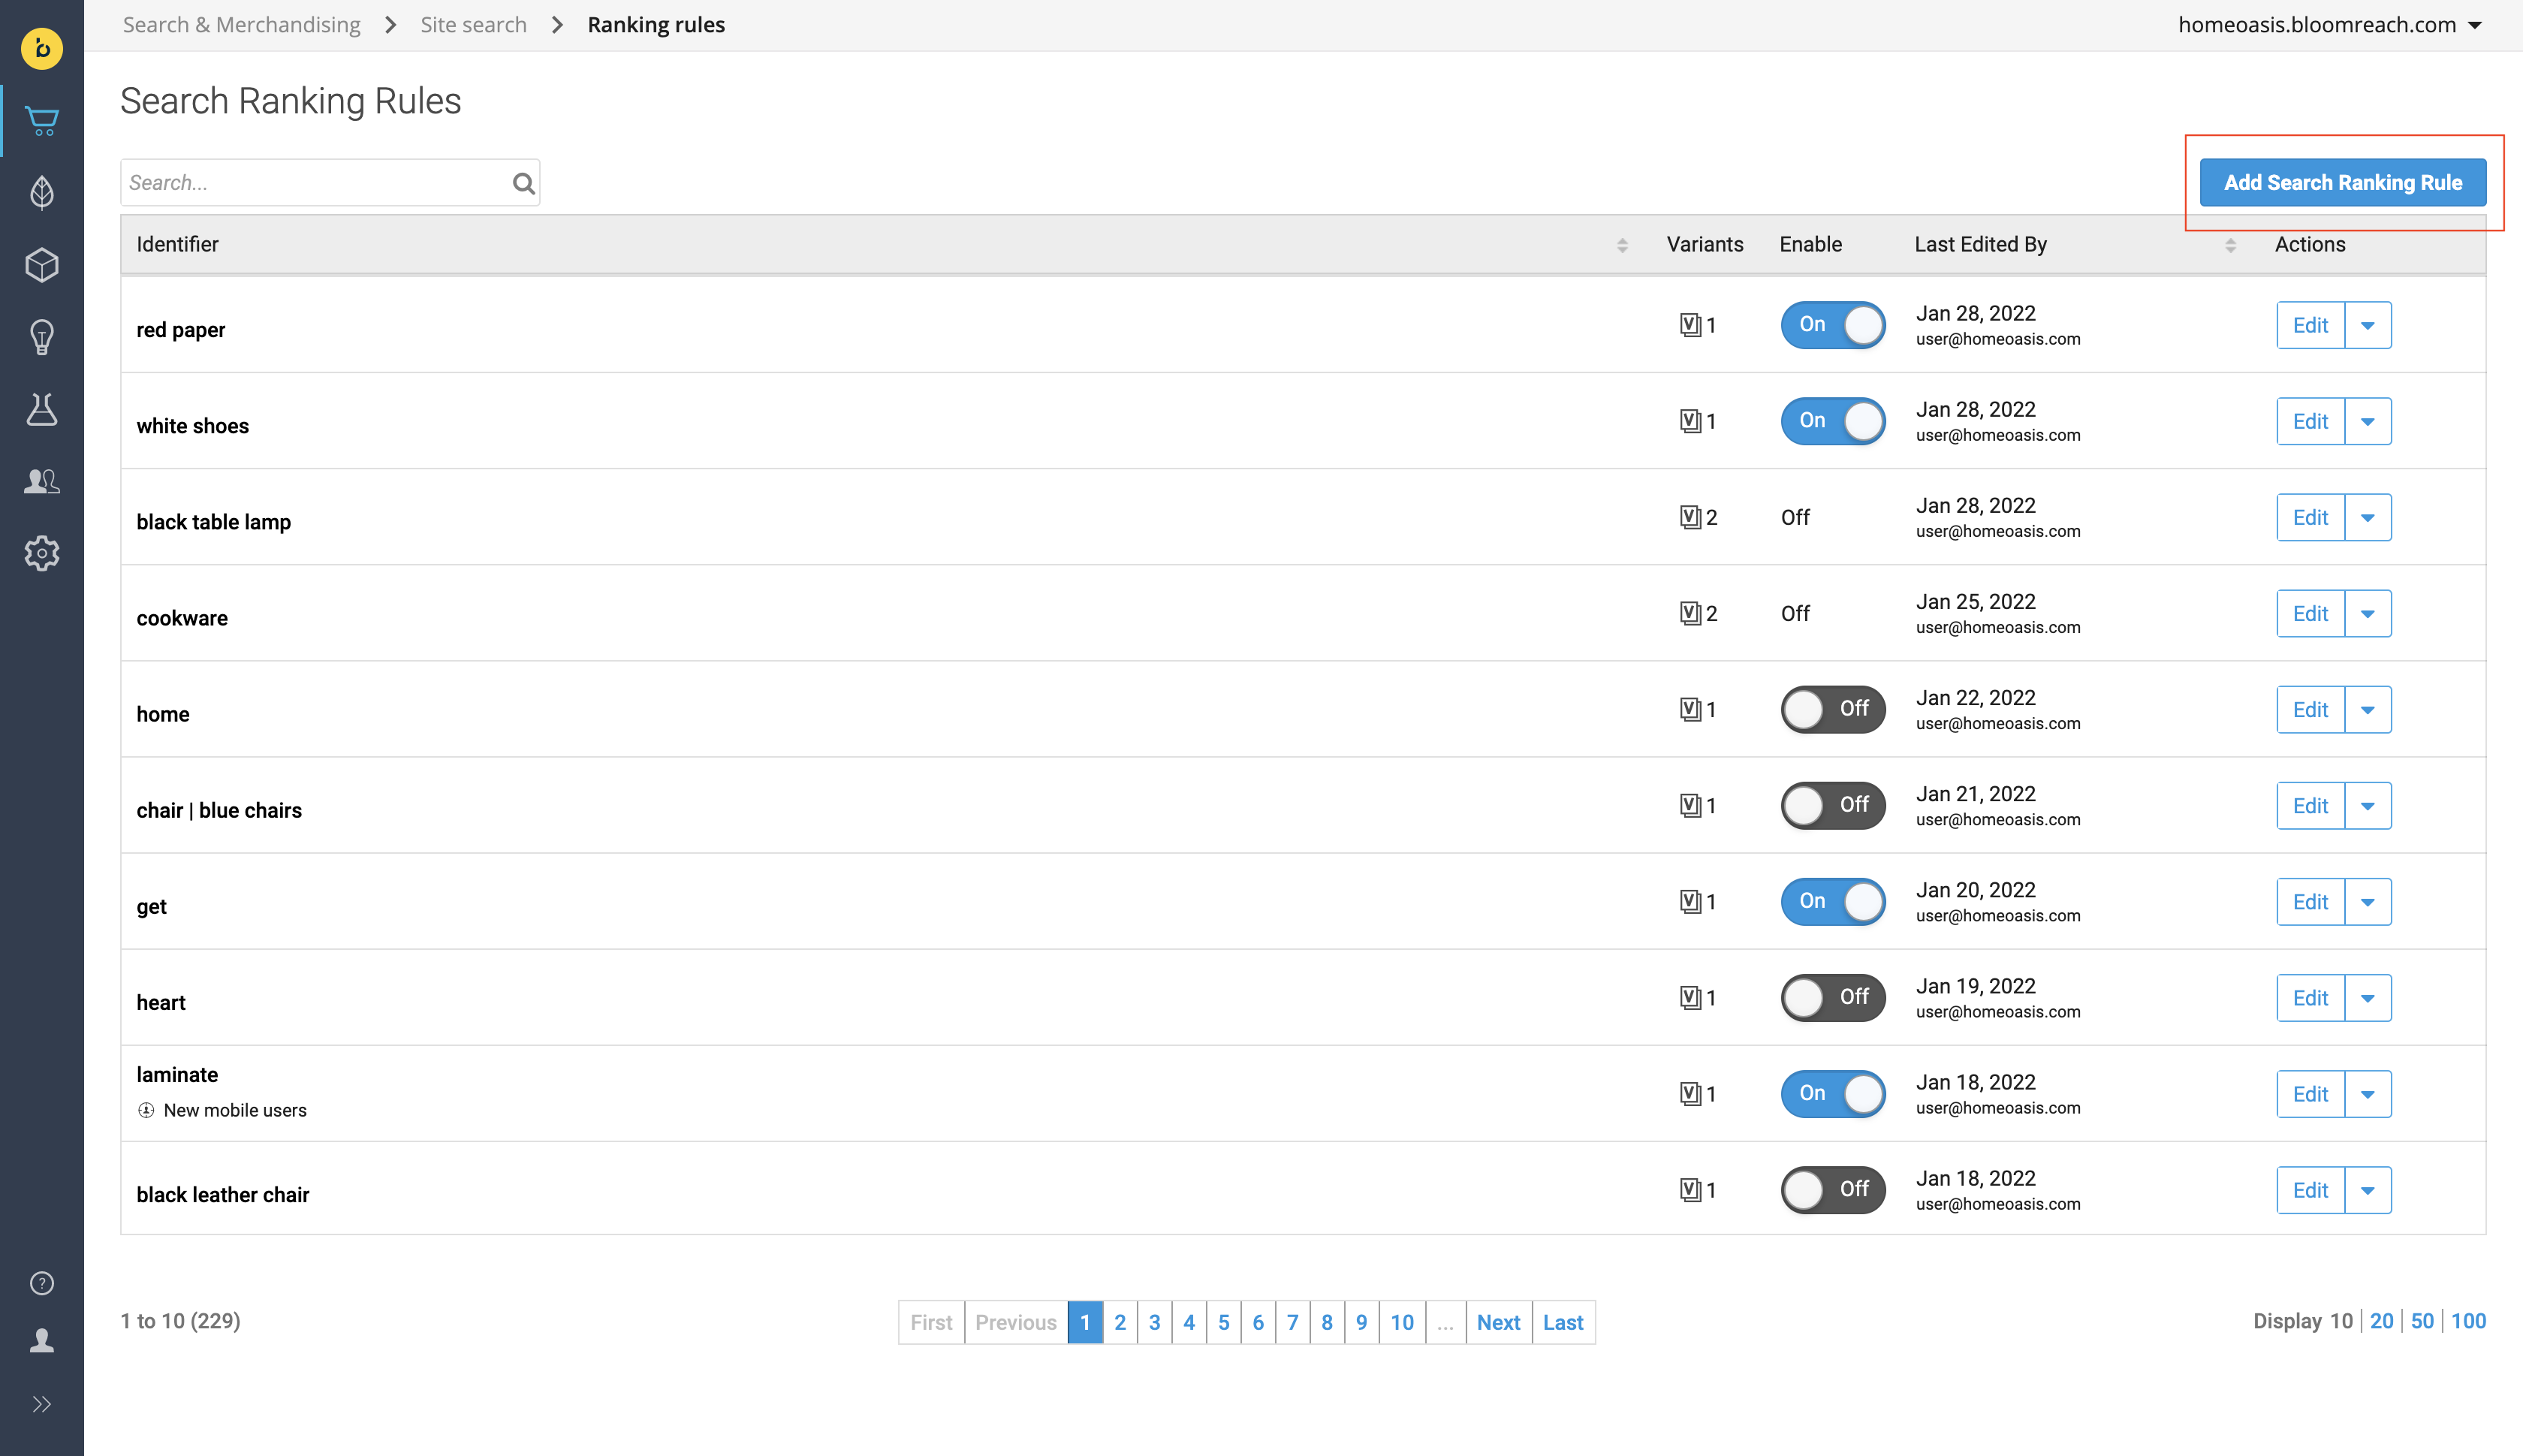Go to page 5 in pagination
Screen dimensions: 2523x1456
(1223, 1322)
